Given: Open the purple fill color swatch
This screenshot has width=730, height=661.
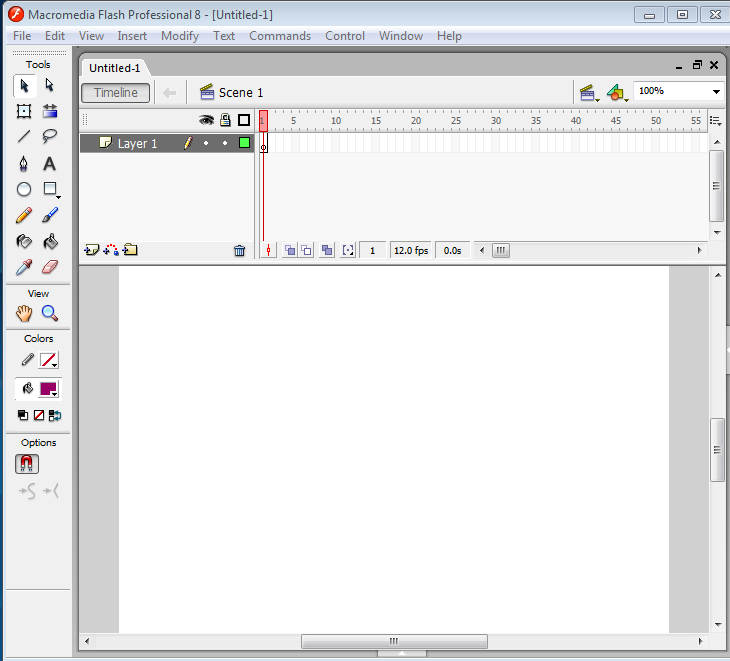Looking at the screenshot, I should pos(48,389).
